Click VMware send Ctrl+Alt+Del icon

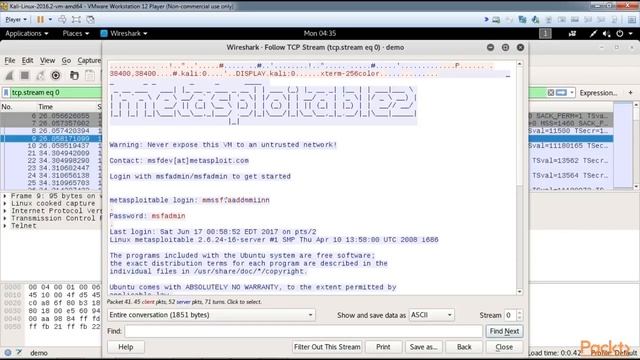[x=62, y=19]
